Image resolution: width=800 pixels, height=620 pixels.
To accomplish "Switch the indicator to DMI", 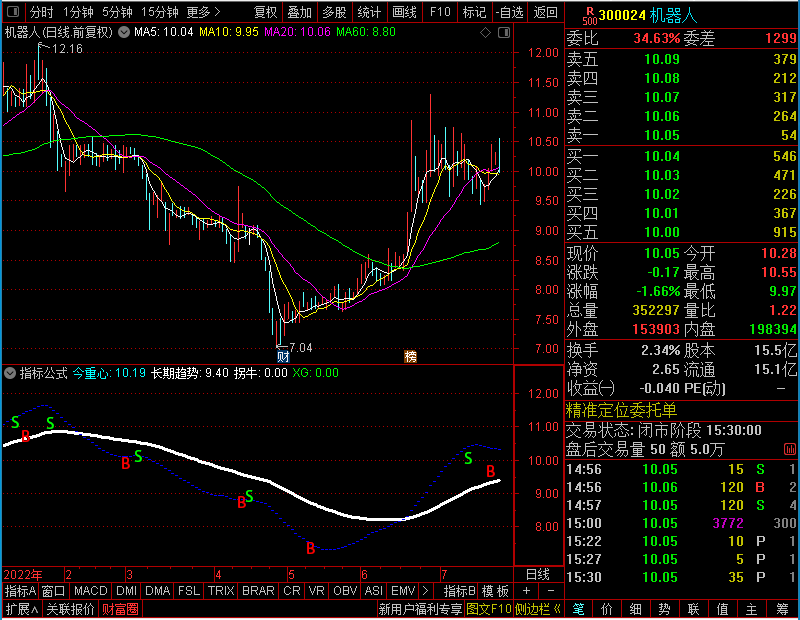I will click(126, 591).
